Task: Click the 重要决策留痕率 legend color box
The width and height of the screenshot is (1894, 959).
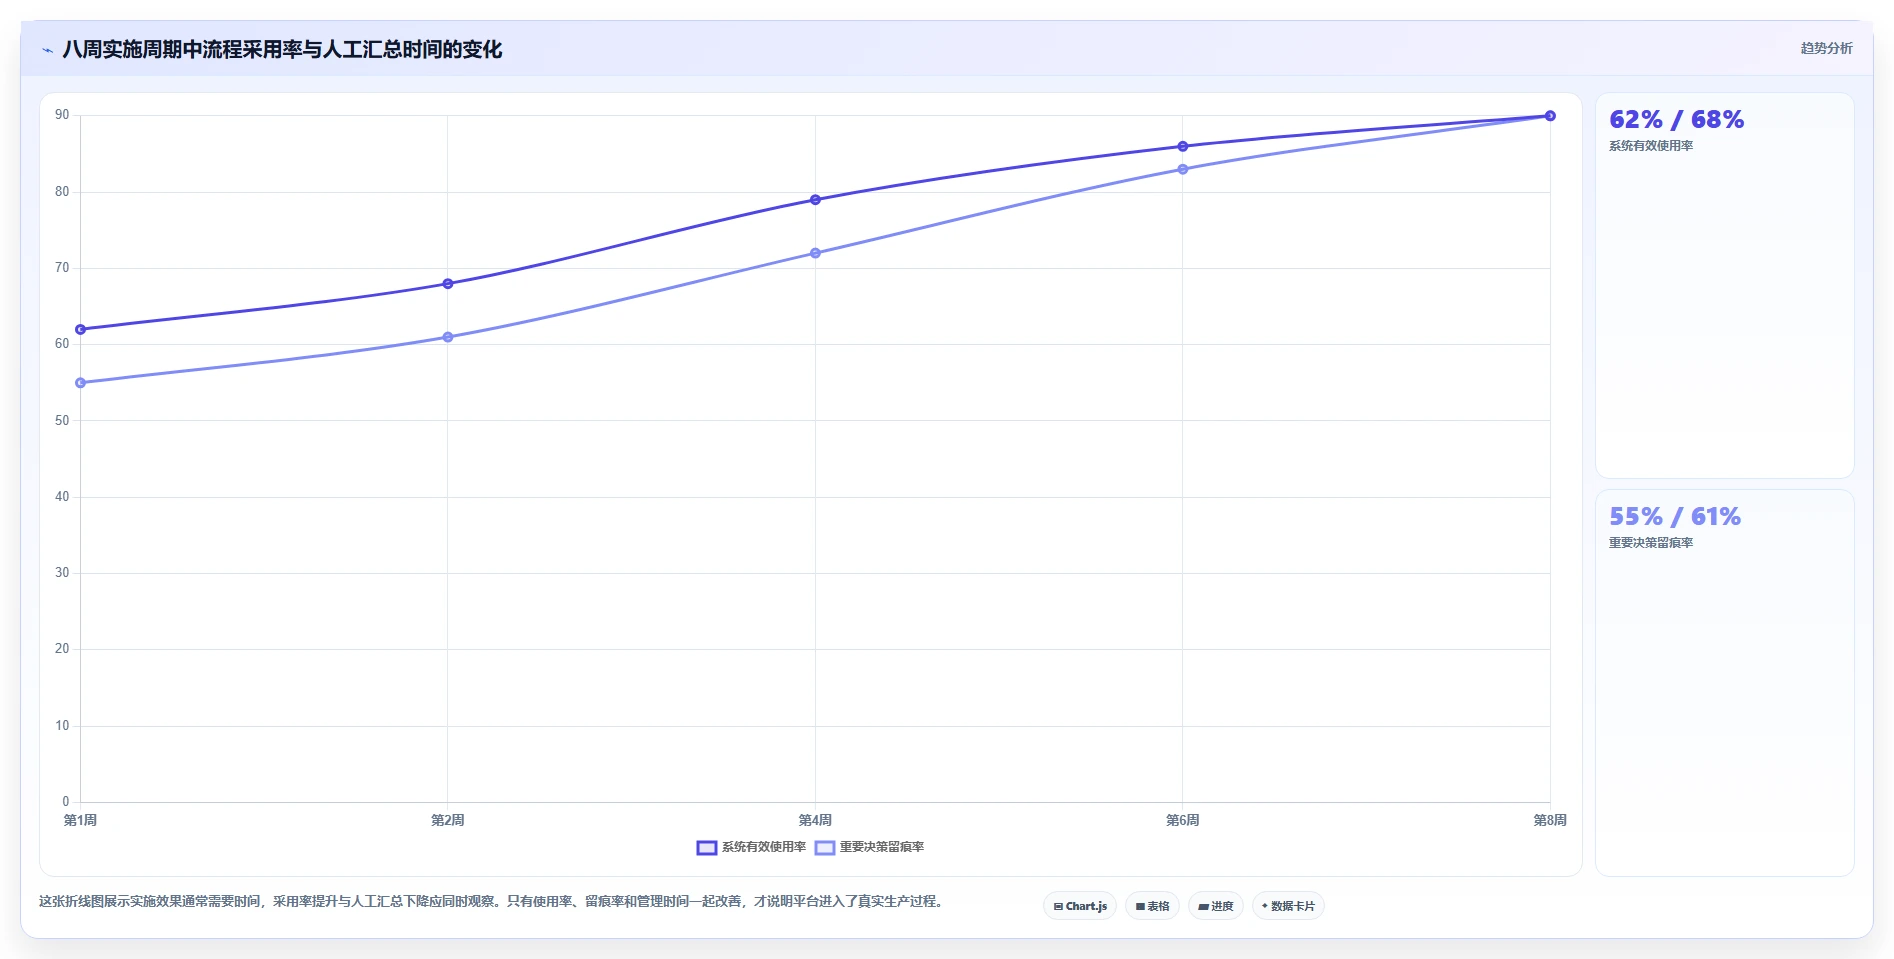Action: (x=825, y=848)
